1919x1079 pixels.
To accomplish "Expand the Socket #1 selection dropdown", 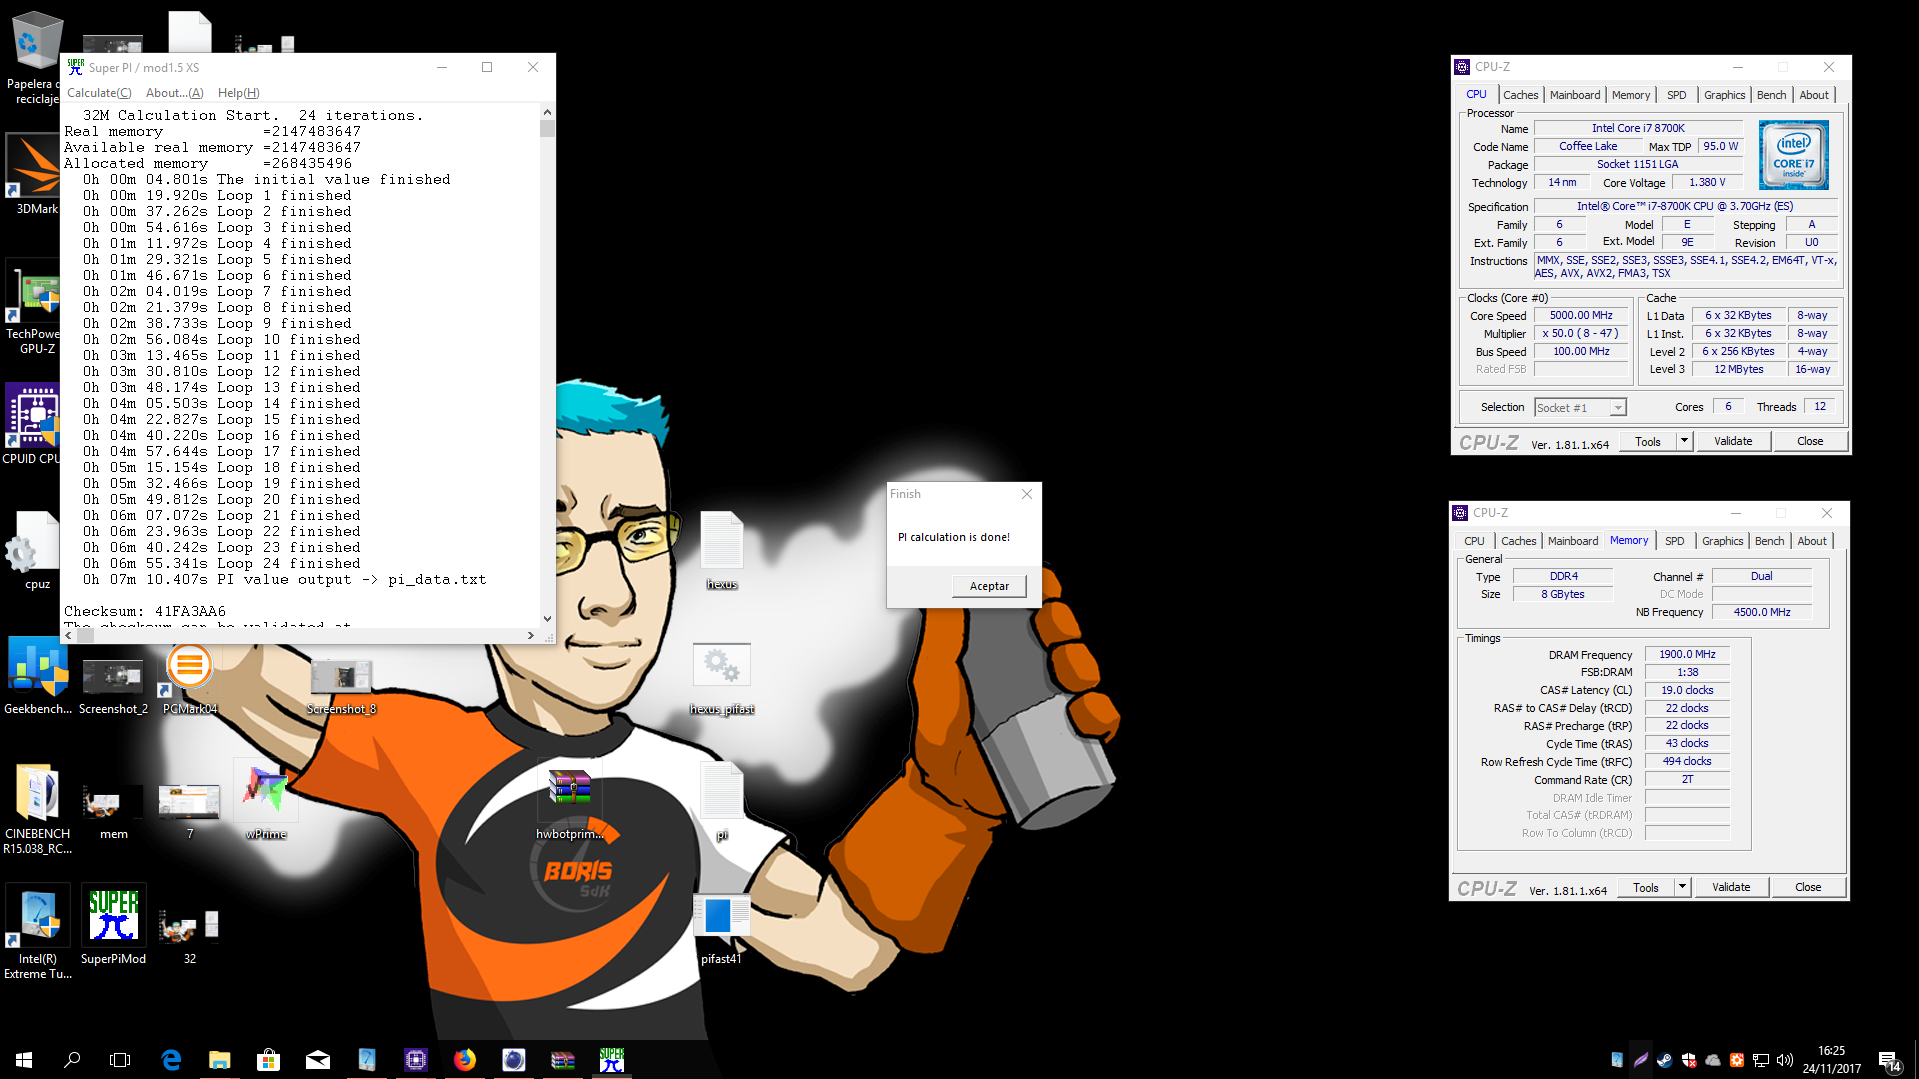I will pyautogui.click(x=1617, y=407).
